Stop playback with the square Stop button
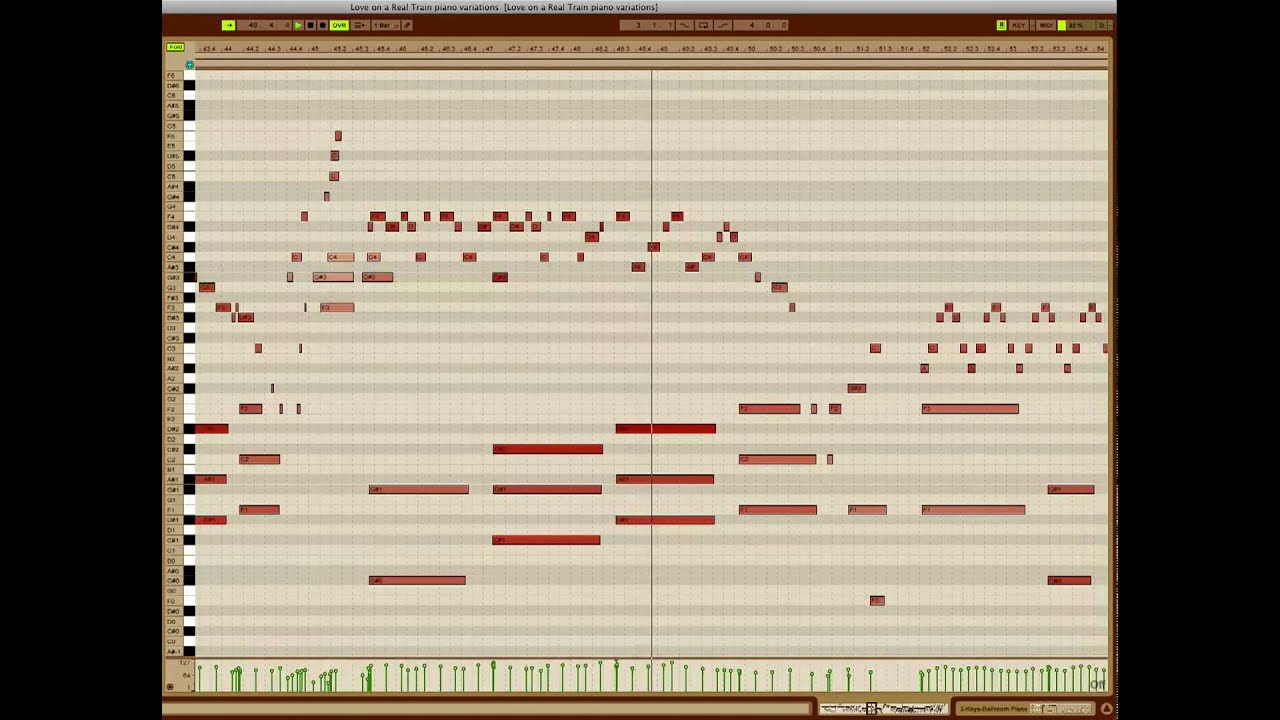The height and width of the screenshot is (720, 1280). pos(310,25)
